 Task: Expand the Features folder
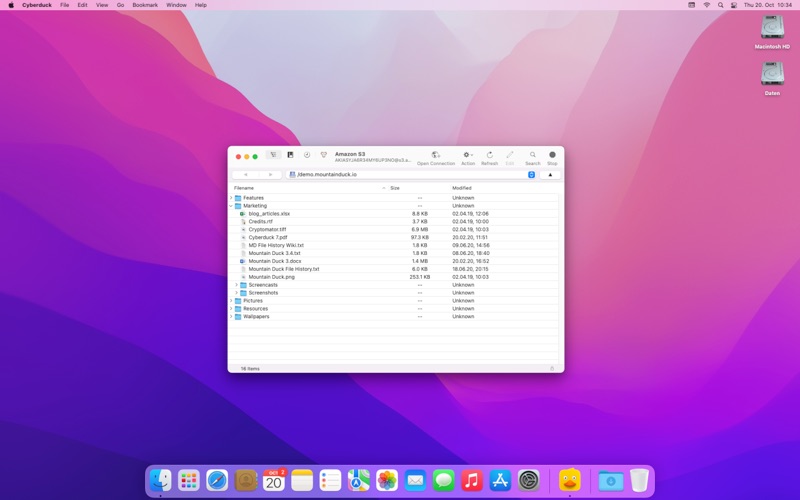[x=231, y=198]
